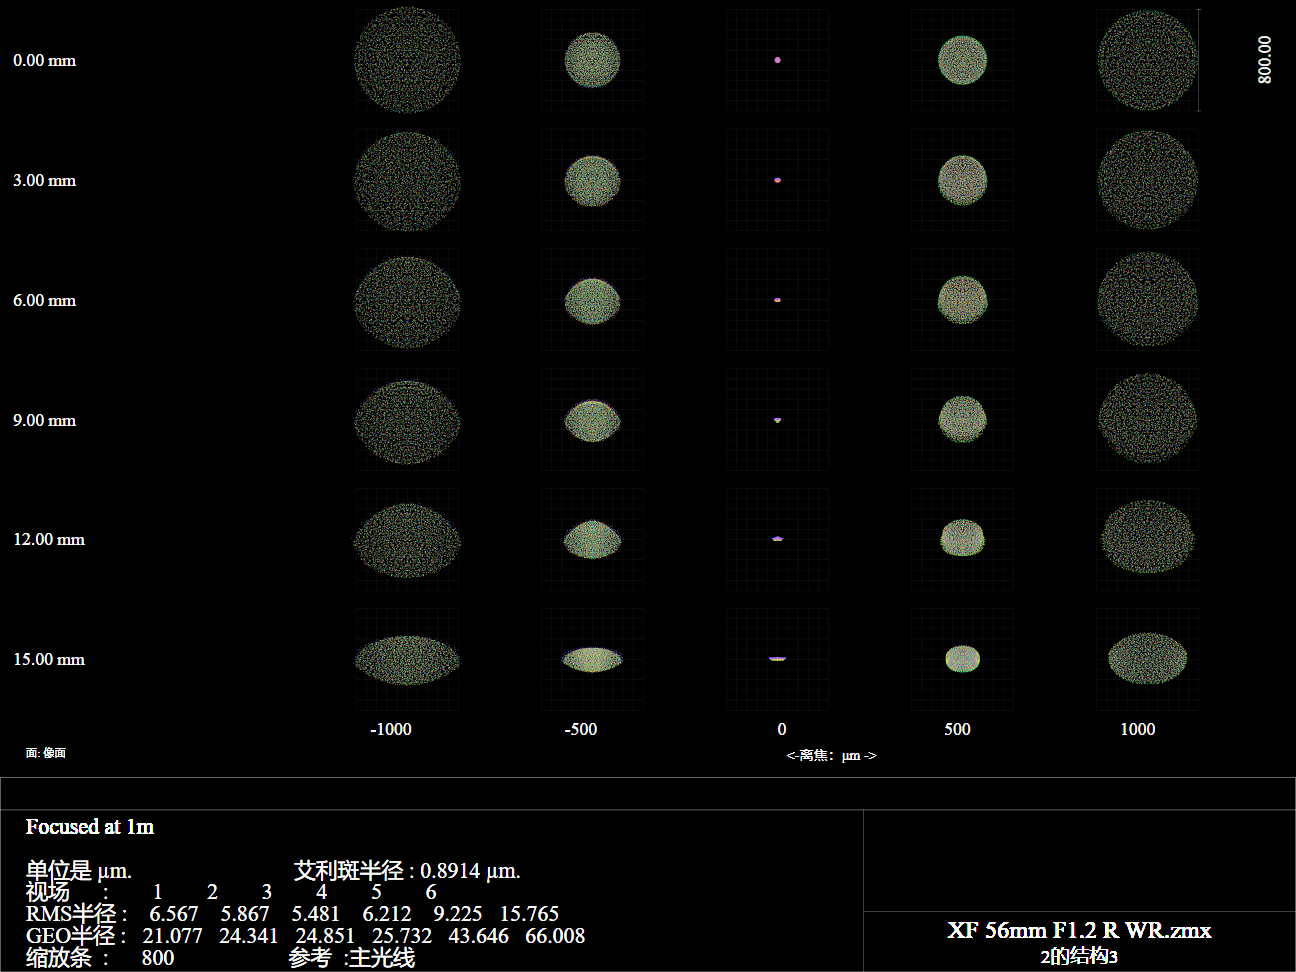Select the 15.00 mm spot at 1000 defocus

(x=1147, y=658)
